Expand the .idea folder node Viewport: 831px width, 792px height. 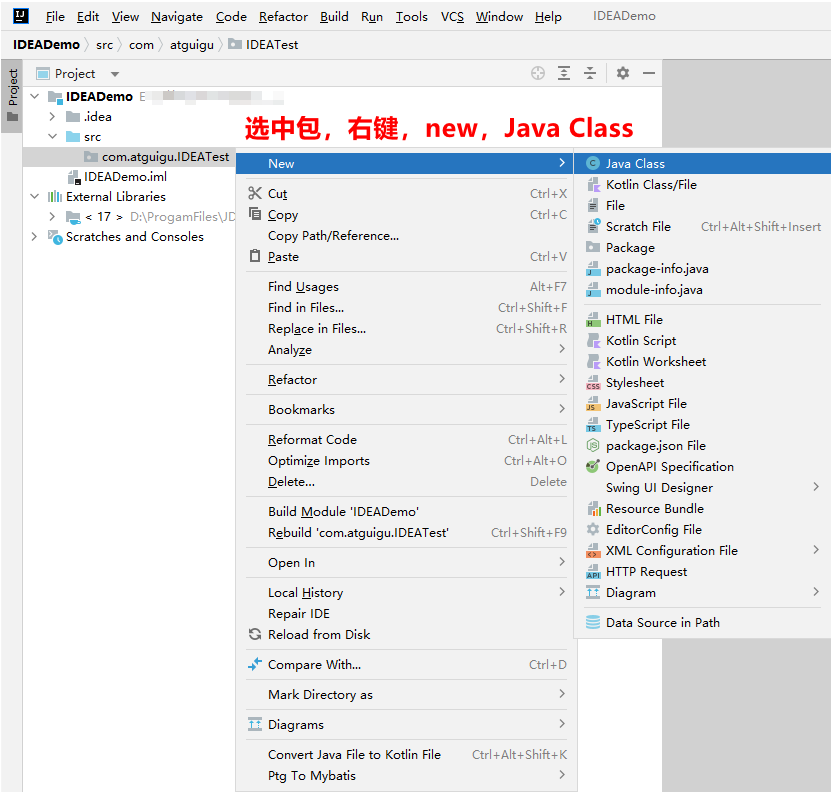[52, 116]
